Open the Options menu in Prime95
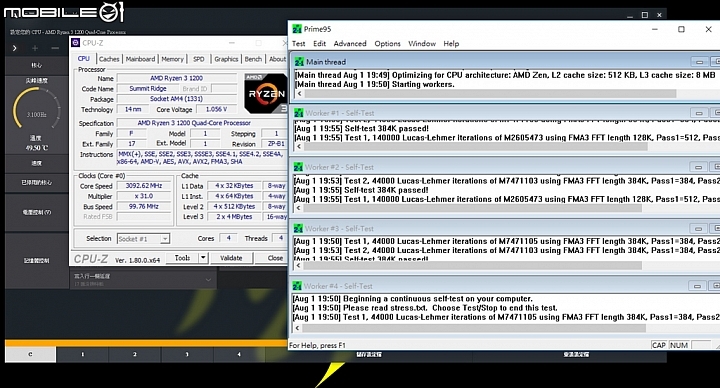The image size is (720, 388). [388, 44]
